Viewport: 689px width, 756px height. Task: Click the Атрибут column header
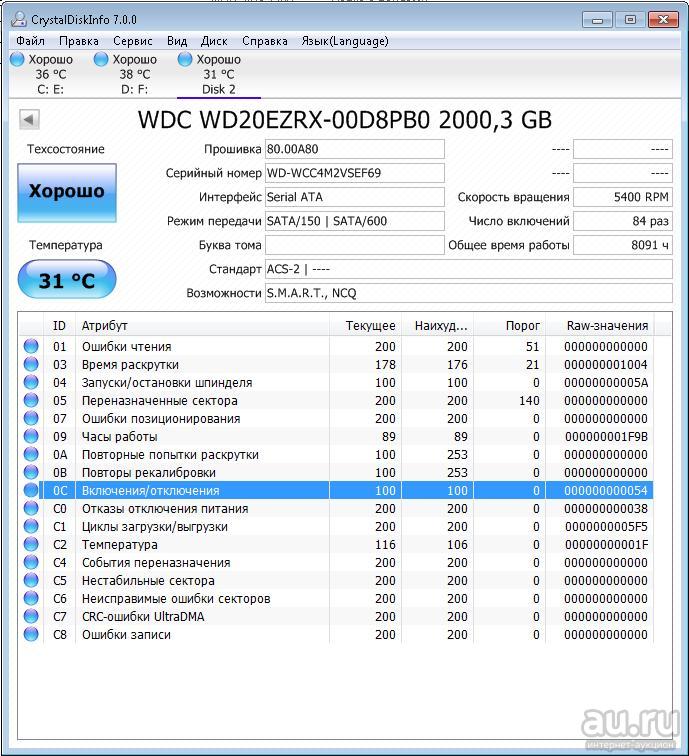pyautogui.click(x=203, y=325)
